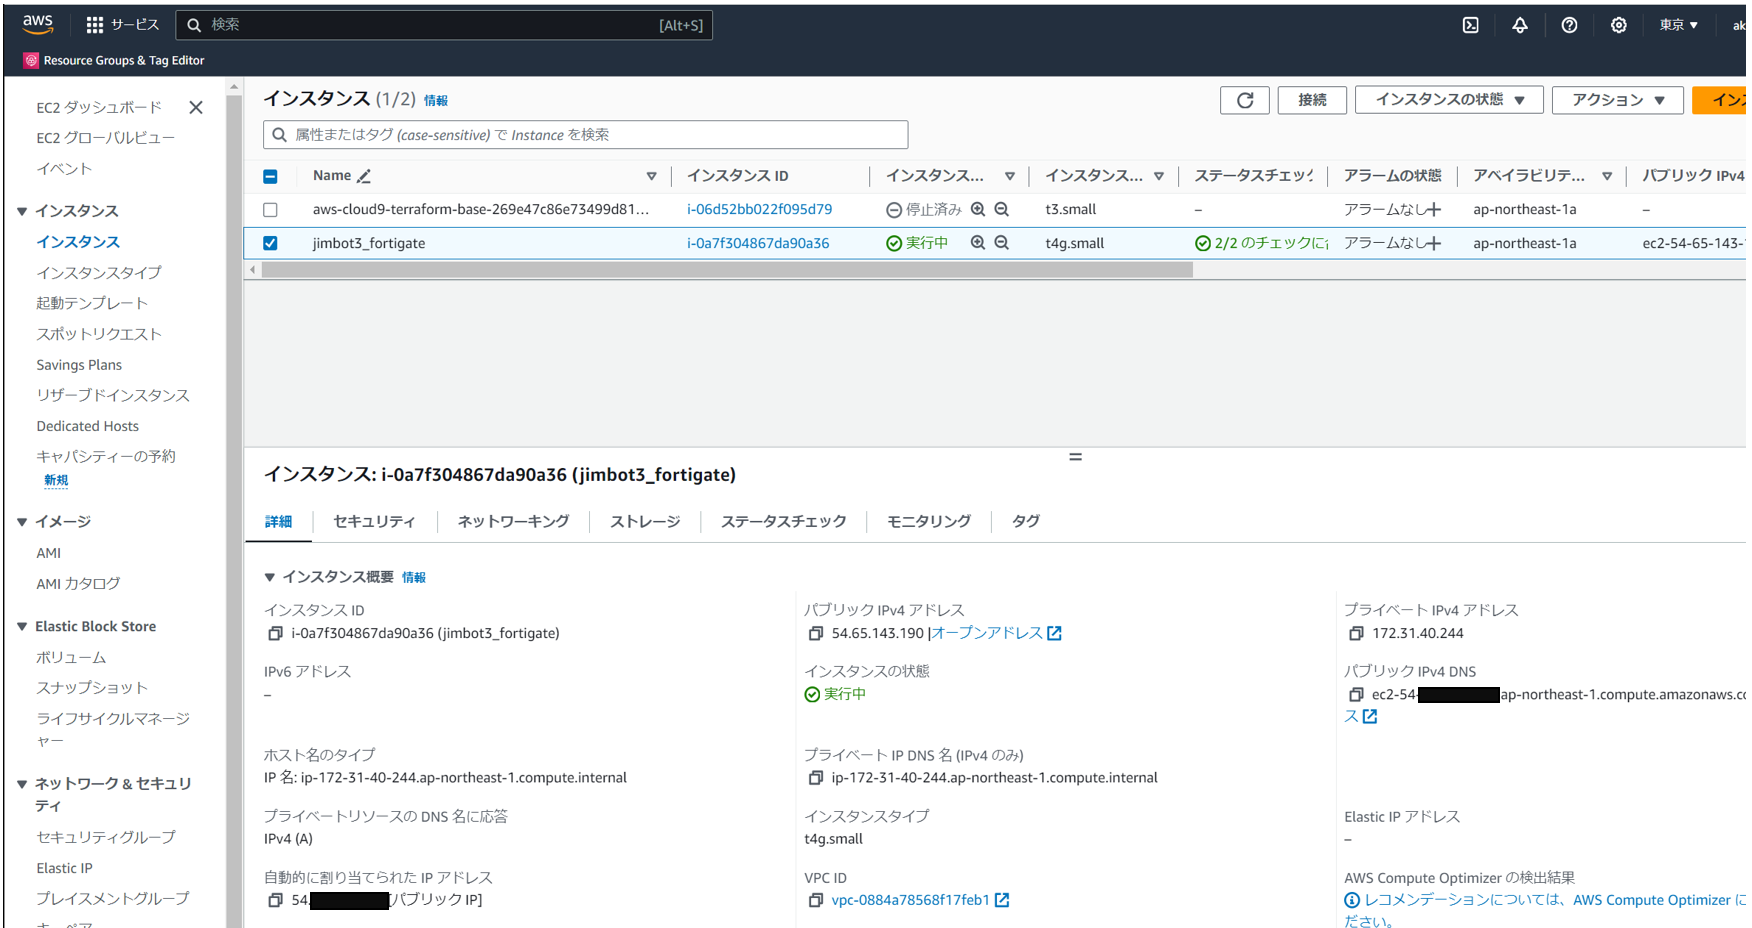1752x928 pixels.
Task: Collapse the Elastic Block Store sidebar section
Action: click(22, 627)
